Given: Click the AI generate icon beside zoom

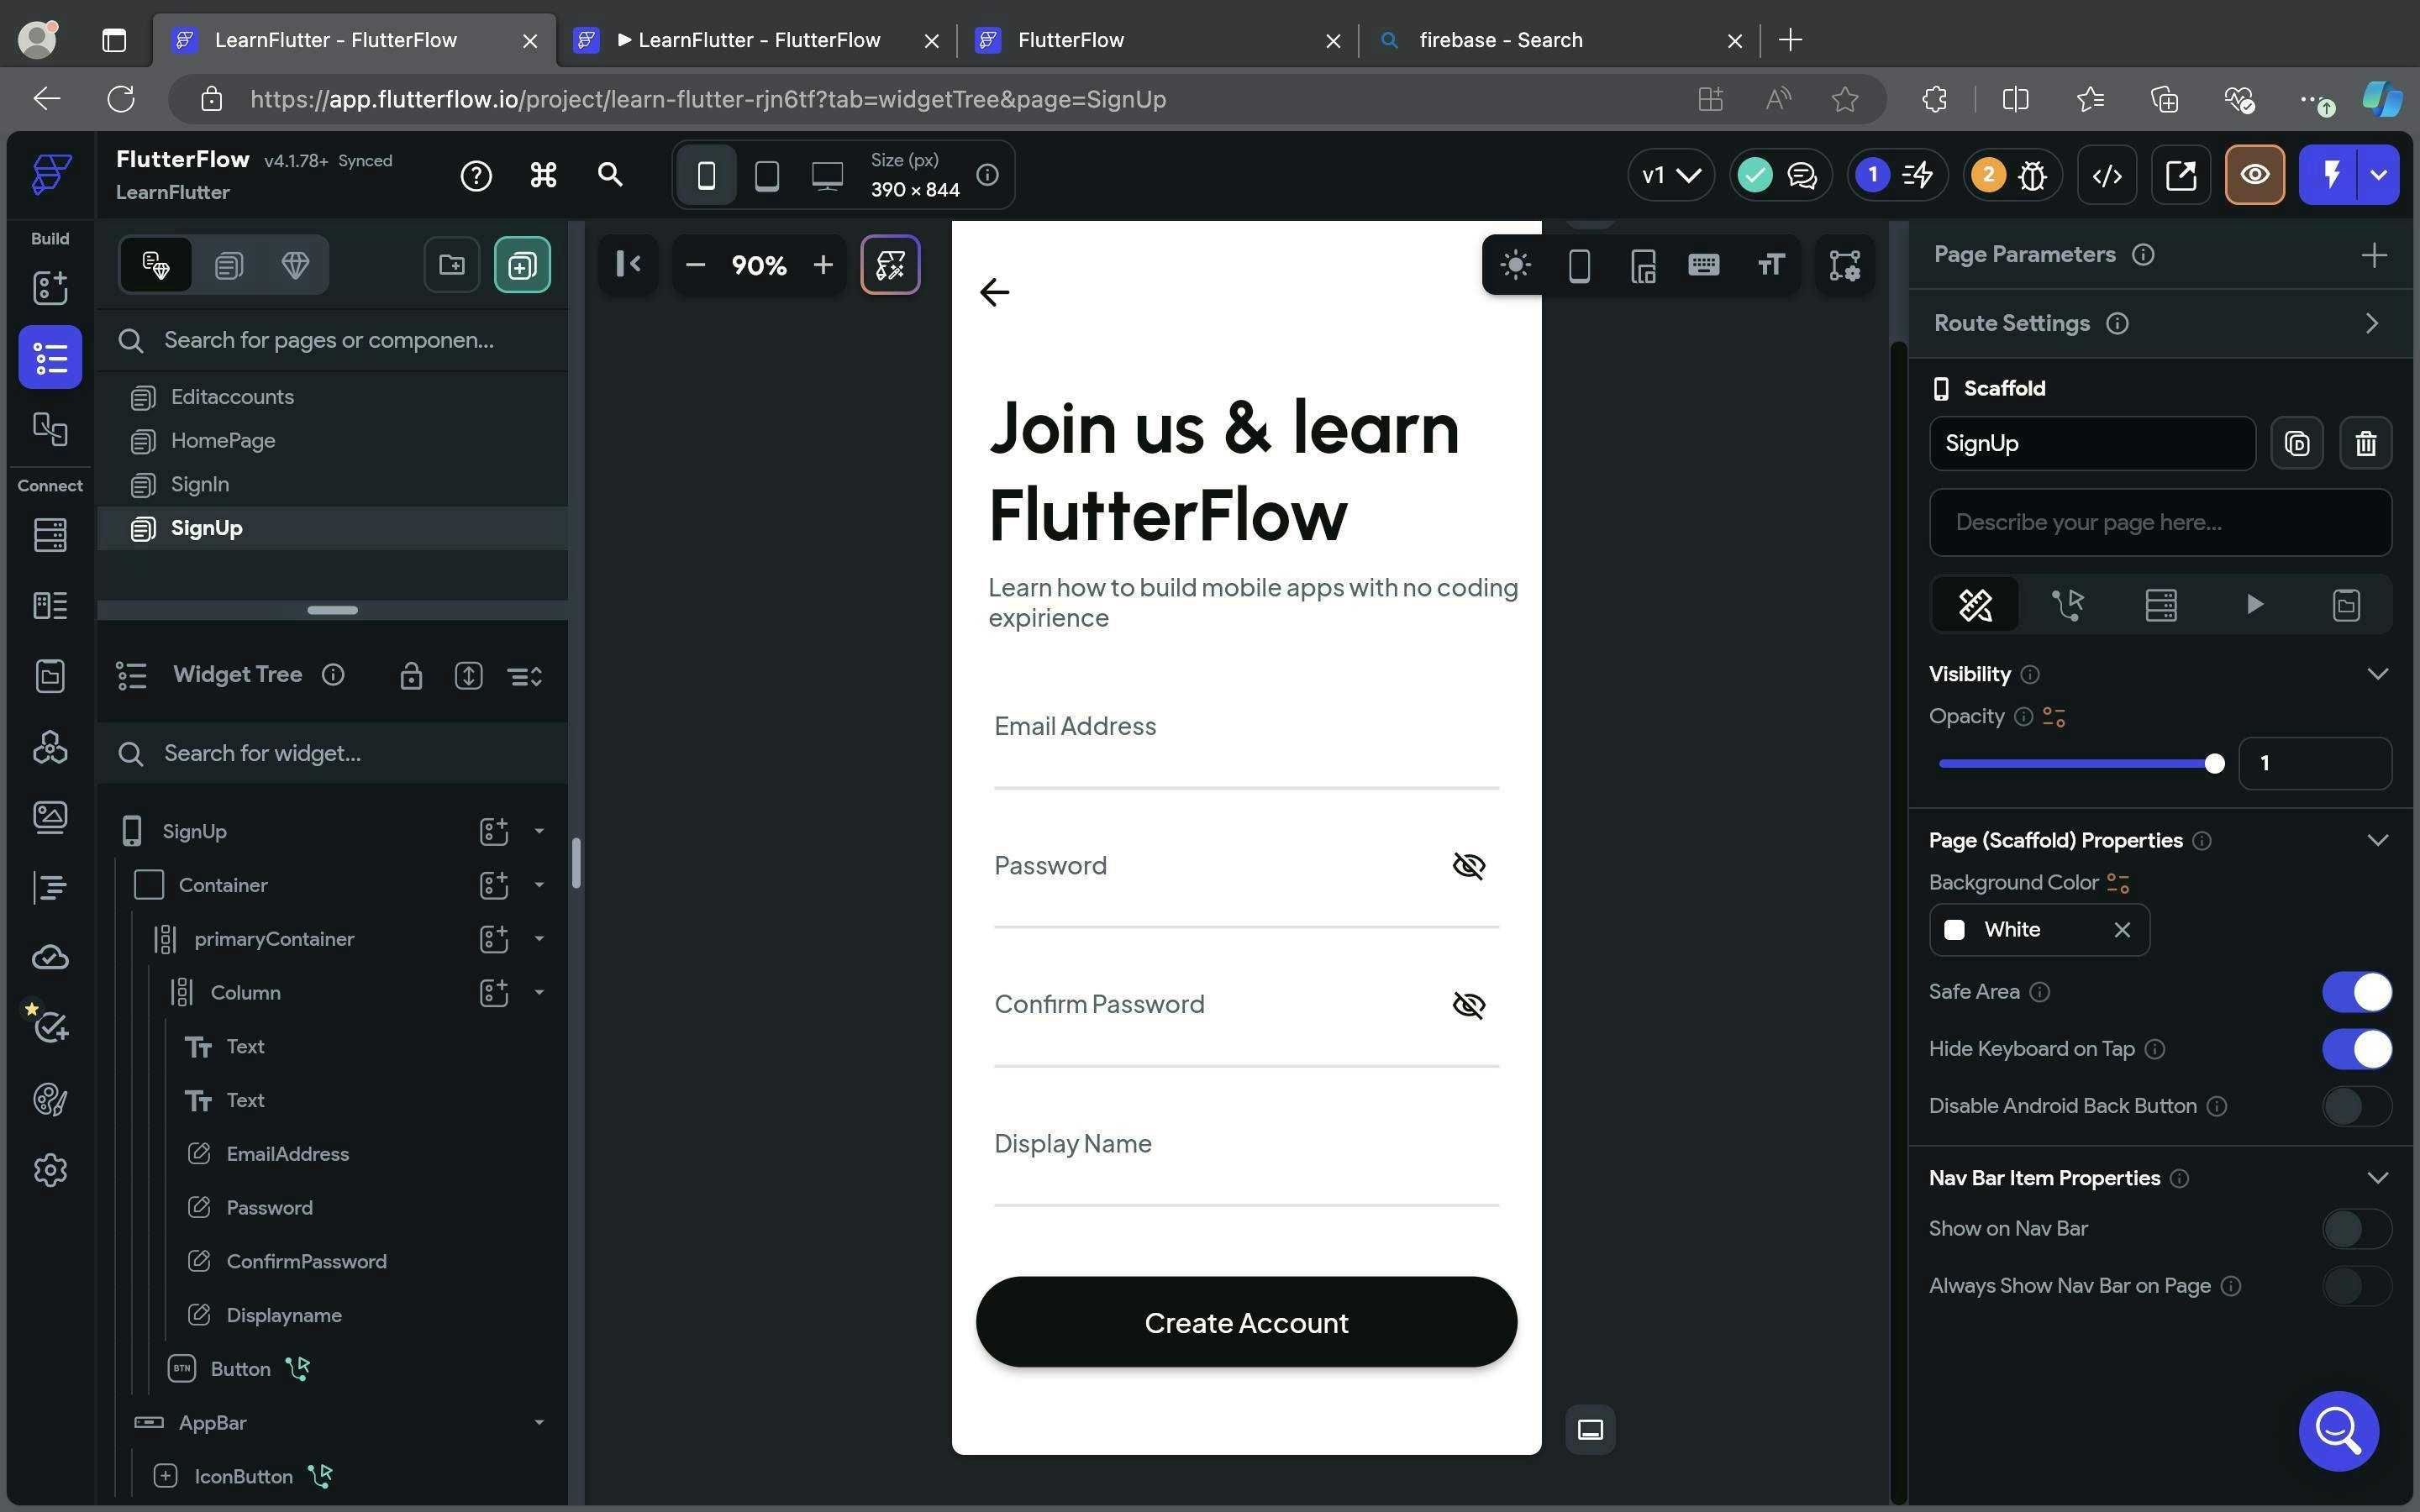Looking at the screenshot, I should (x=890, y=265).
